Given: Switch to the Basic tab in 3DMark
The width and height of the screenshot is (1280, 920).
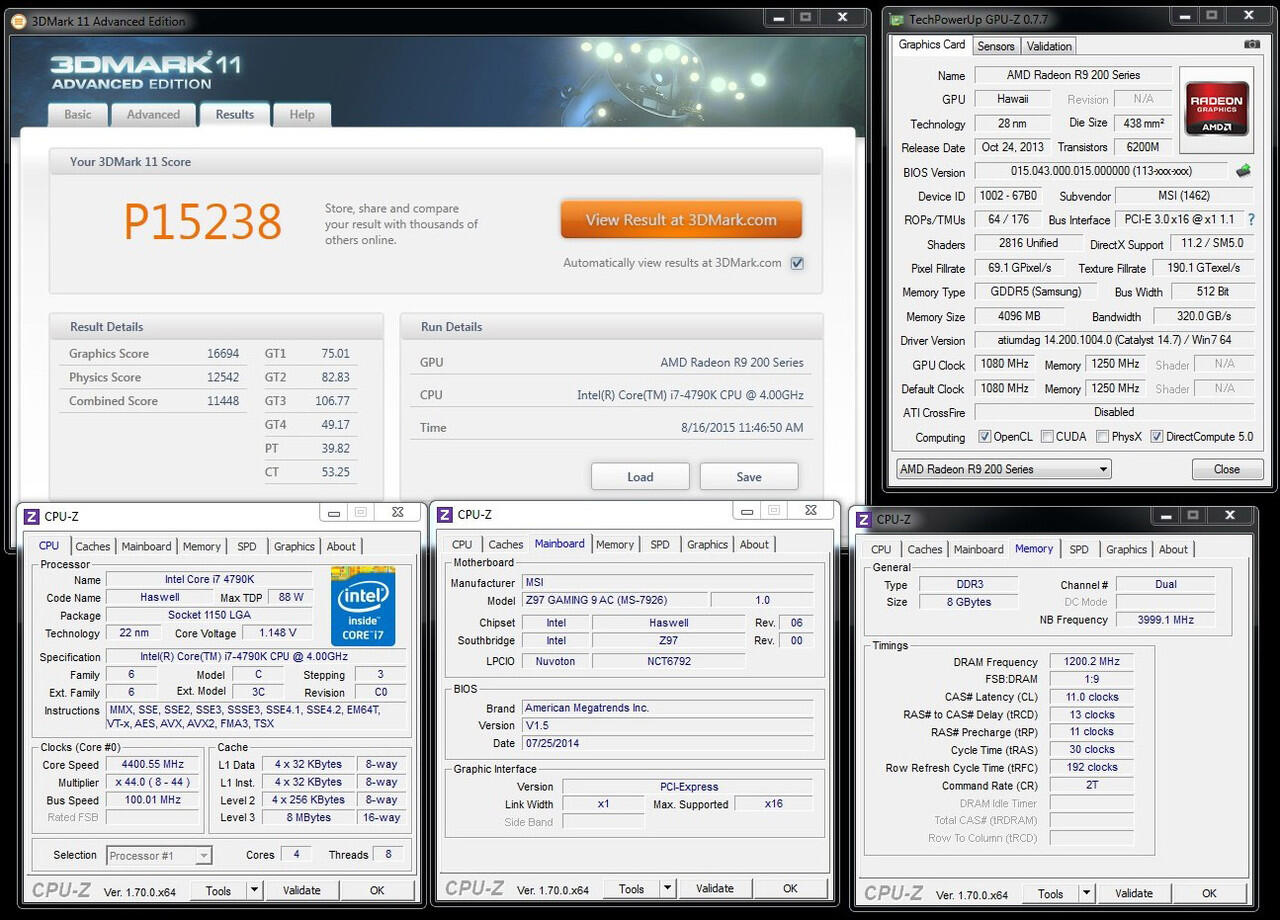Looking at the screenshot, I should point(78,115).
